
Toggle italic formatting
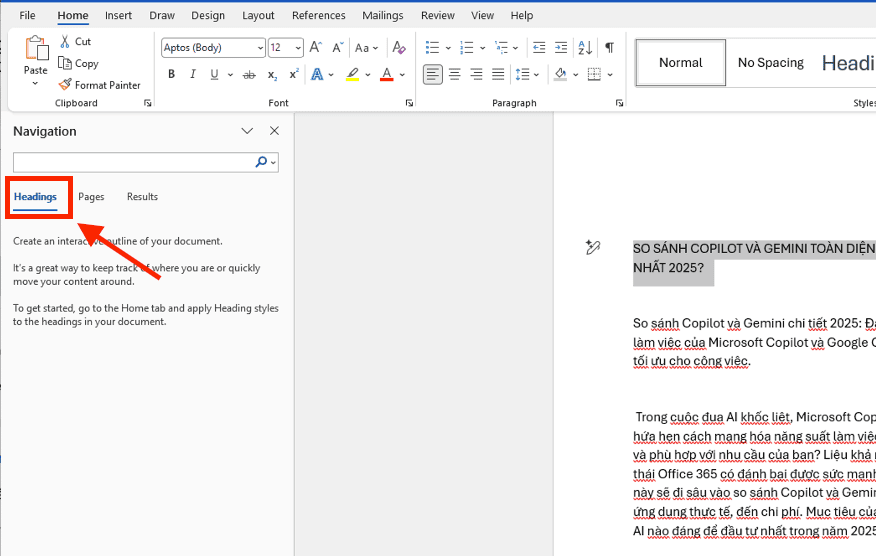[192, 74]
